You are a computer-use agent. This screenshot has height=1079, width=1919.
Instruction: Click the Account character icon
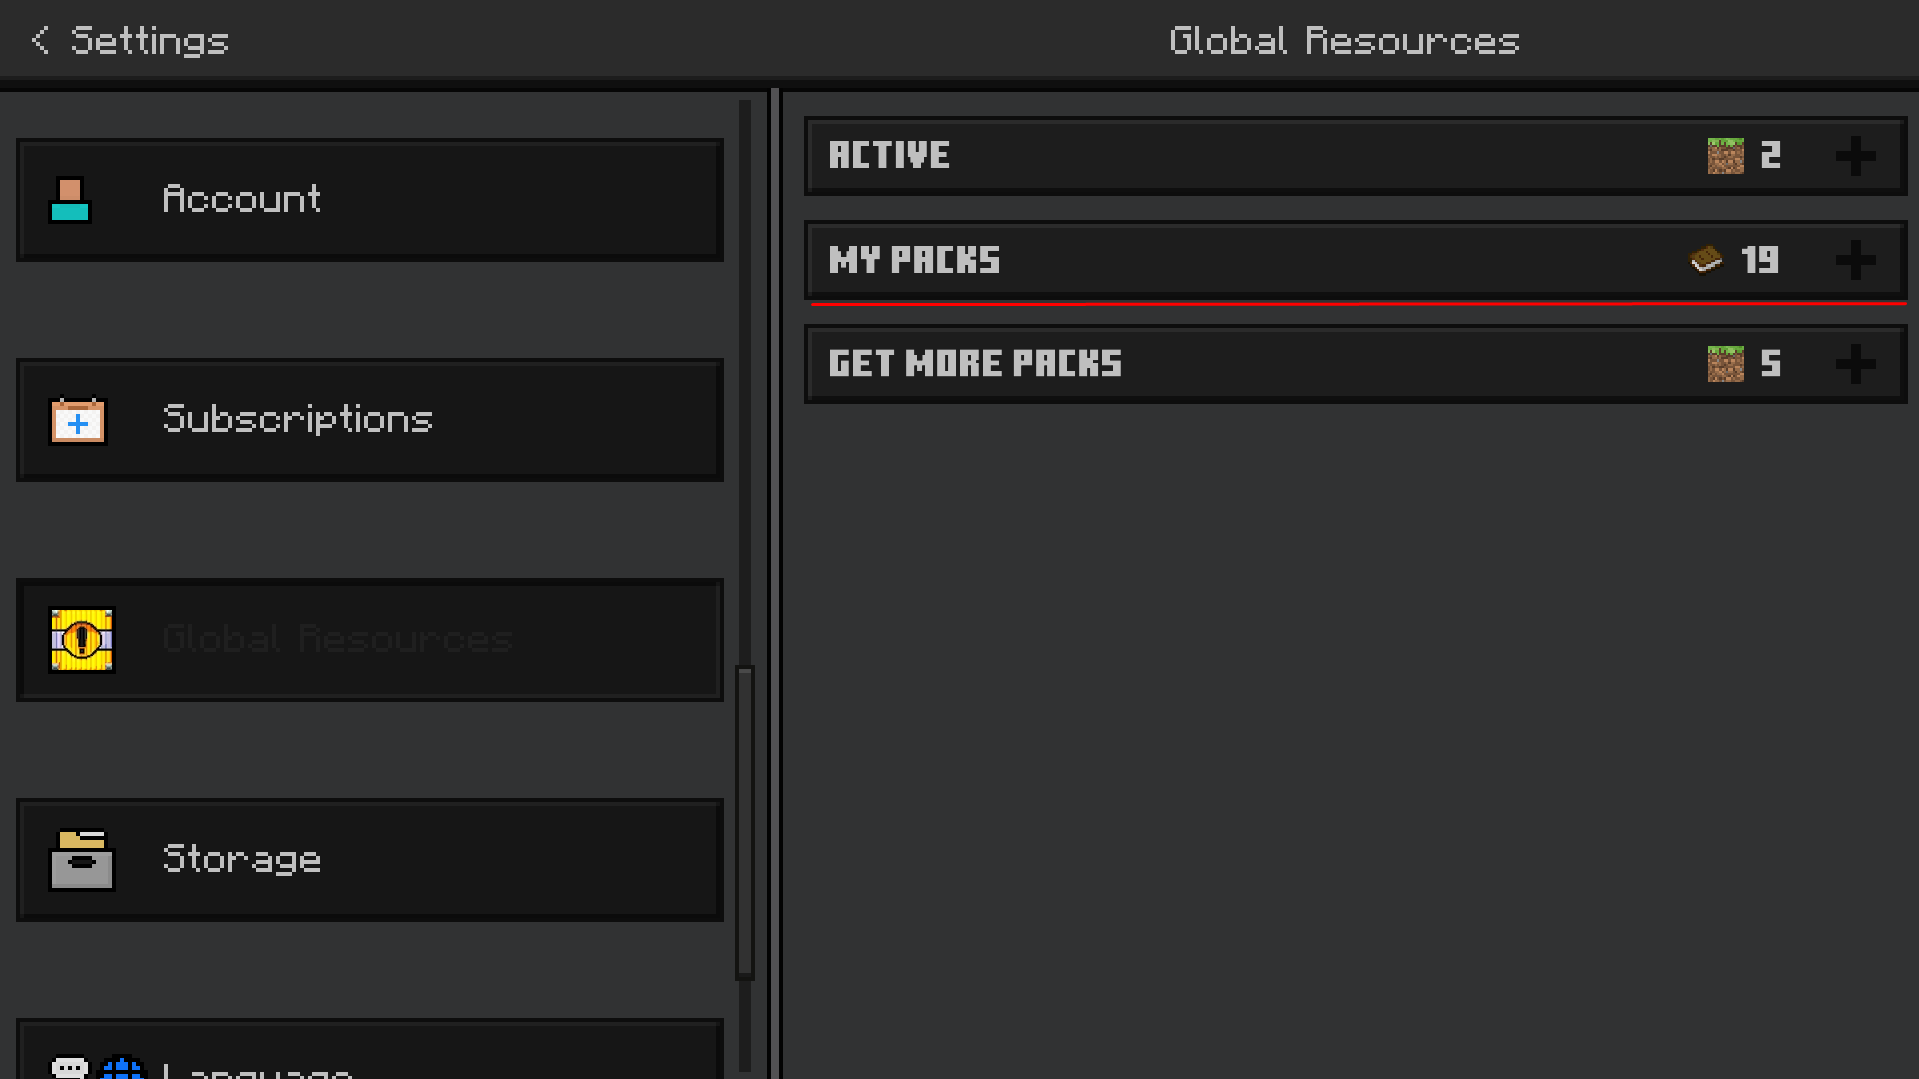(70, 200)
